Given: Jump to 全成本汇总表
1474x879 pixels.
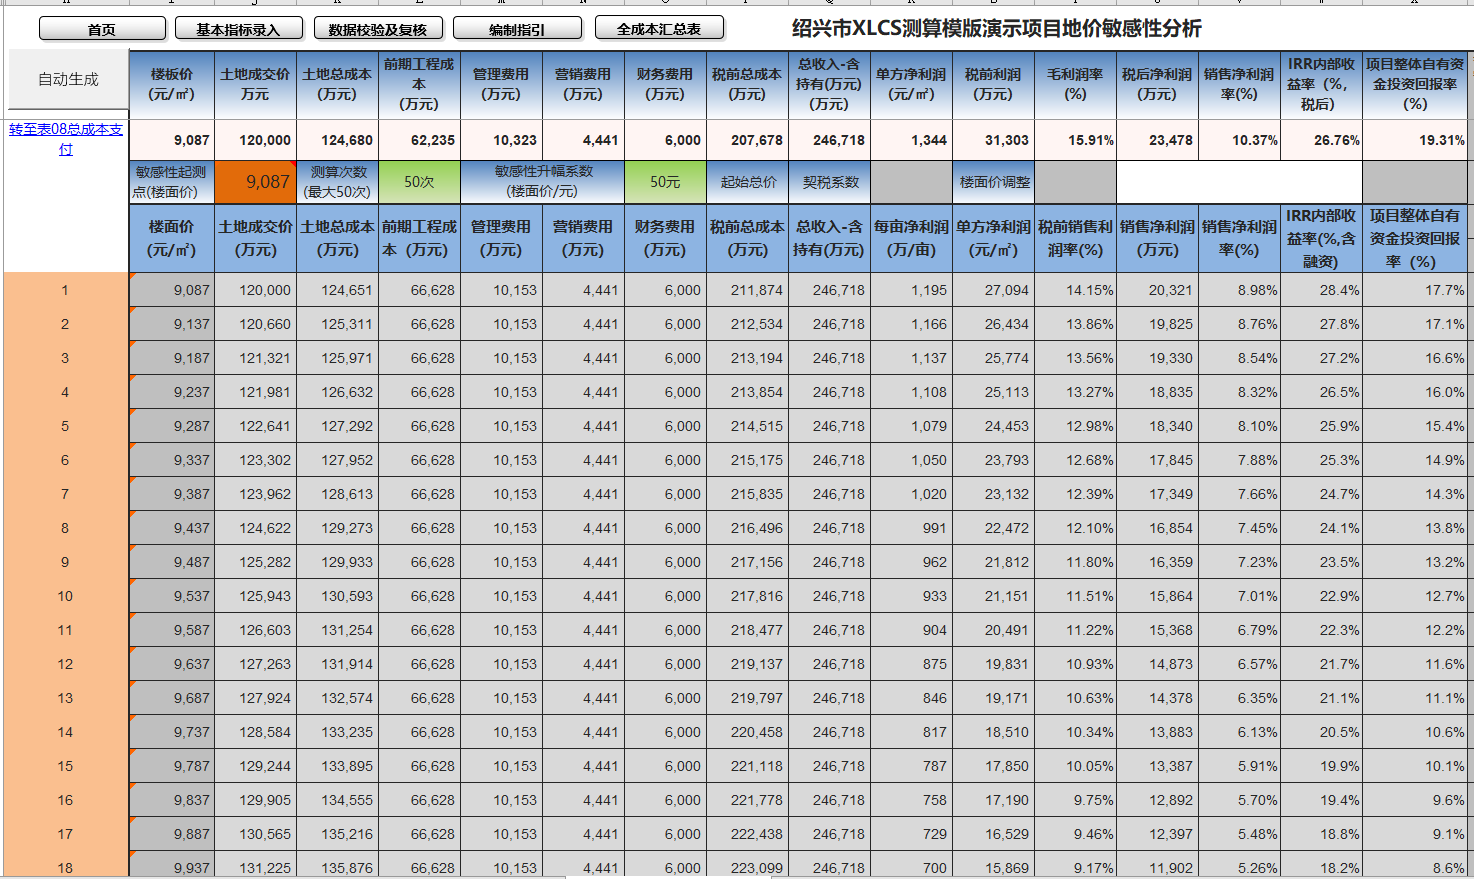Looking at the screenshot, I should pyautogui.click(x=658, y=29).
